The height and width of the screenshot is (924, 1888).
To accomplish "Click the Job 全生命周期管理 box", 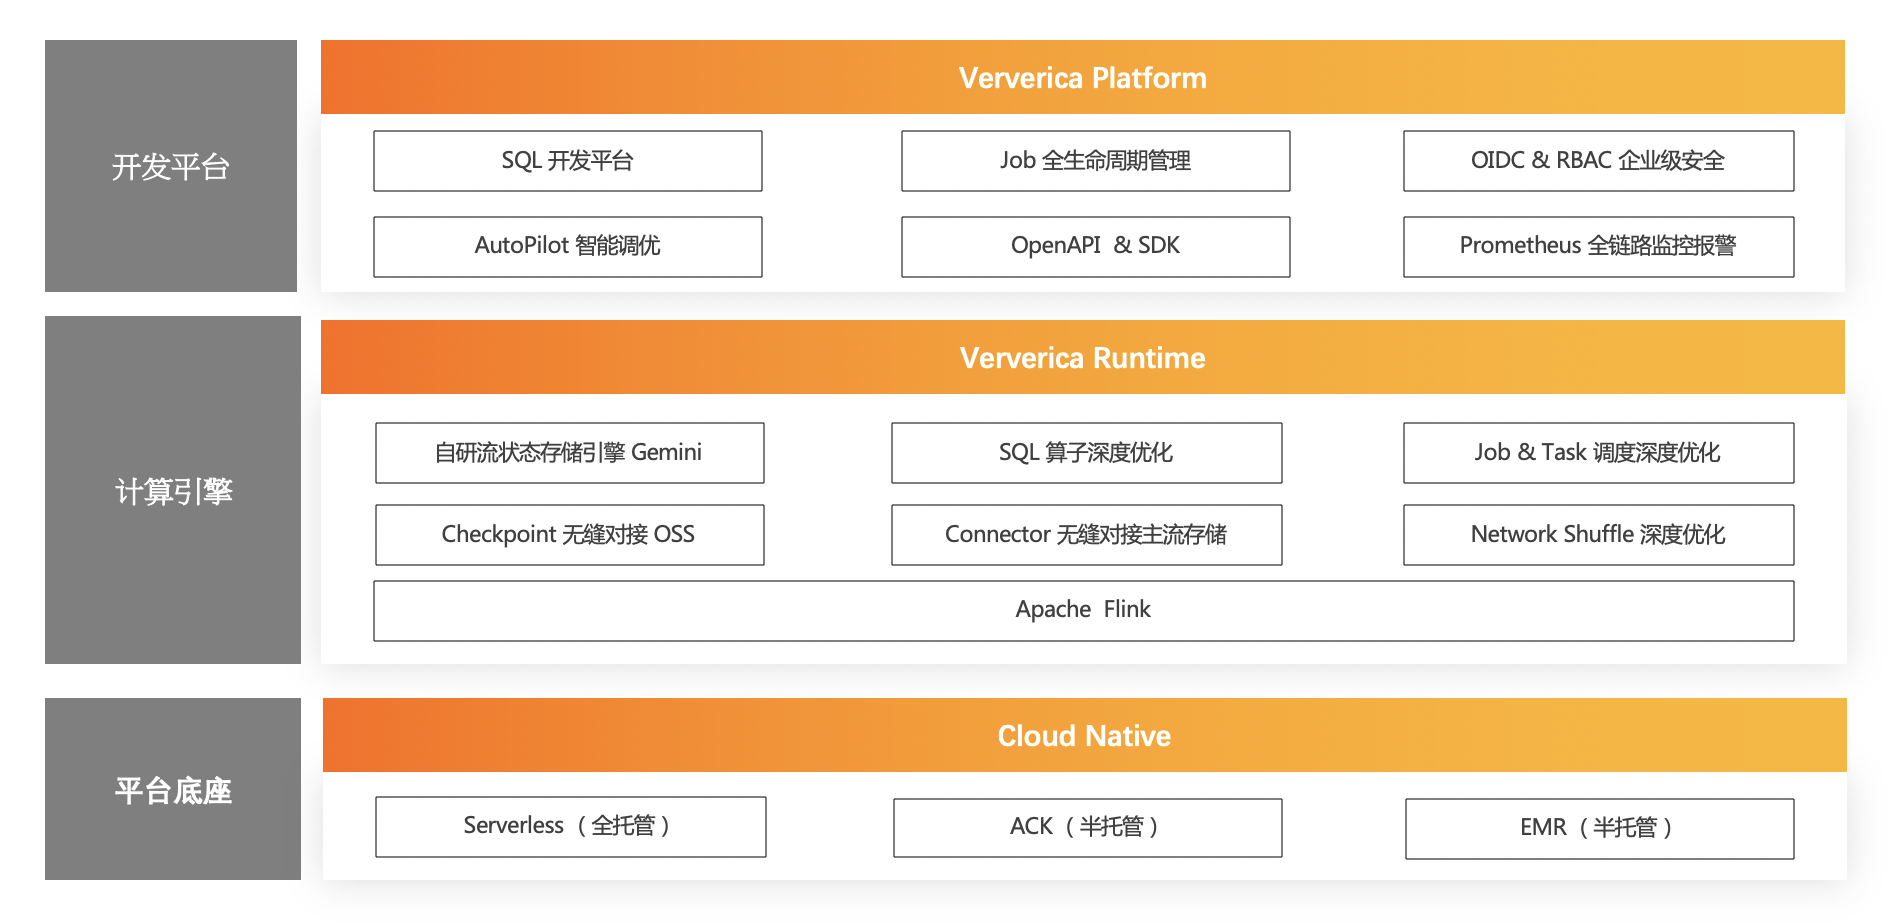I will pos(1096,161).
